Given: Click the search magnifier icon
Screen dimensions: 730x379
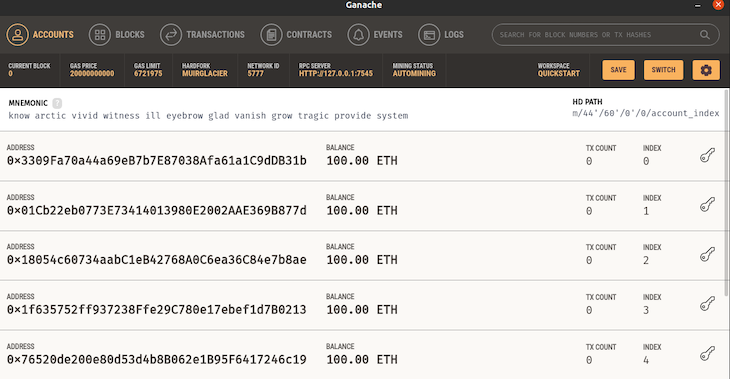Looking at the screenshot, I should [x=705, y=35].
